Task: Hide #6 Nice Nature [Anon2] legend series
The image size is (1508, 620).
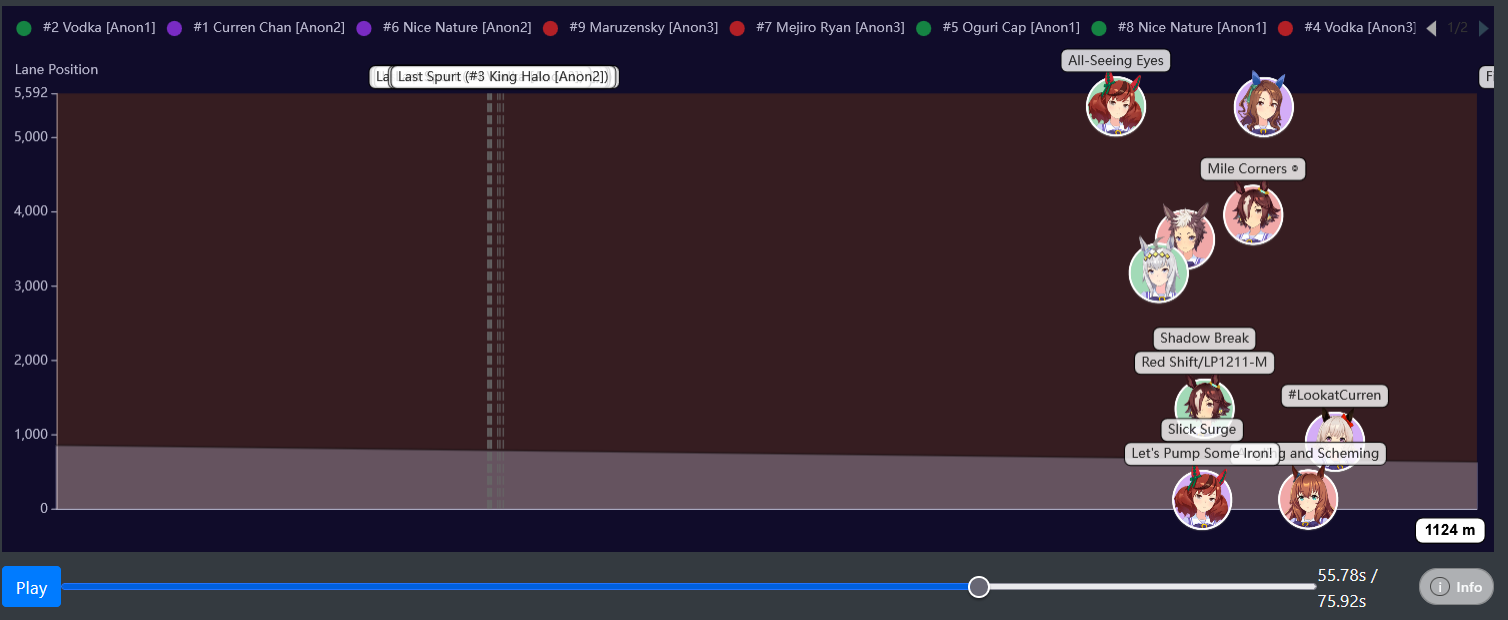Action: pos(444,28)
